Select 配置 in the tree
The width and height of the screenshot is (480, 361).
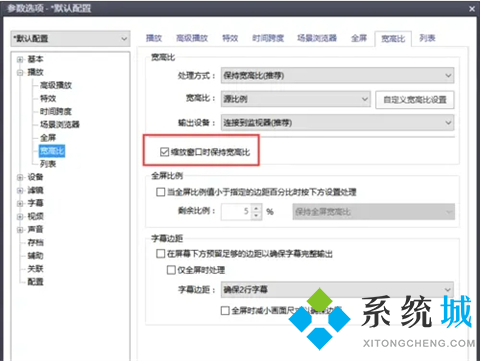coord(35,282)
